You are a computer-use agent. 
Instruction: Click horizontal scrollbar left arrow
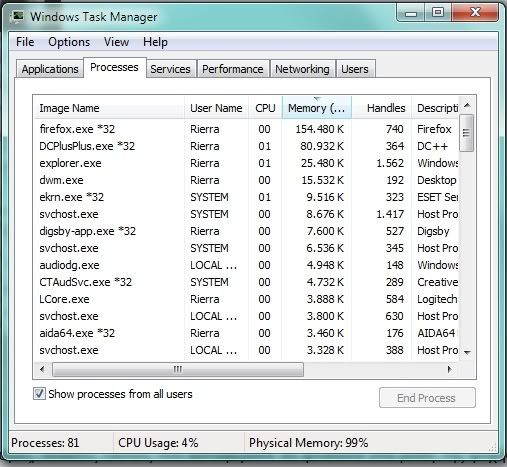tap(42, 369)
